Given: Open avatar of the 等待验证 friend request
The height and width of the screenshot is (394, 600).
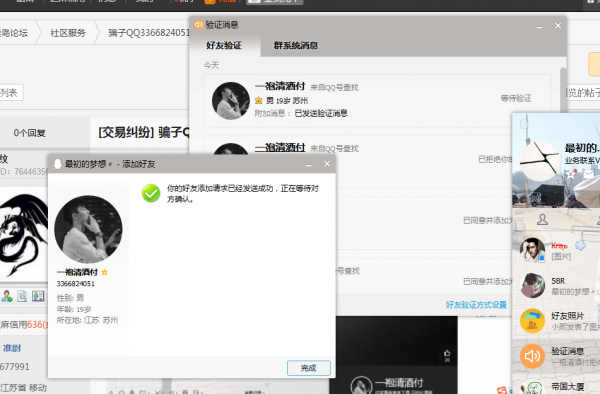Looking at the screenshot, I should click(x=231, y=101).
